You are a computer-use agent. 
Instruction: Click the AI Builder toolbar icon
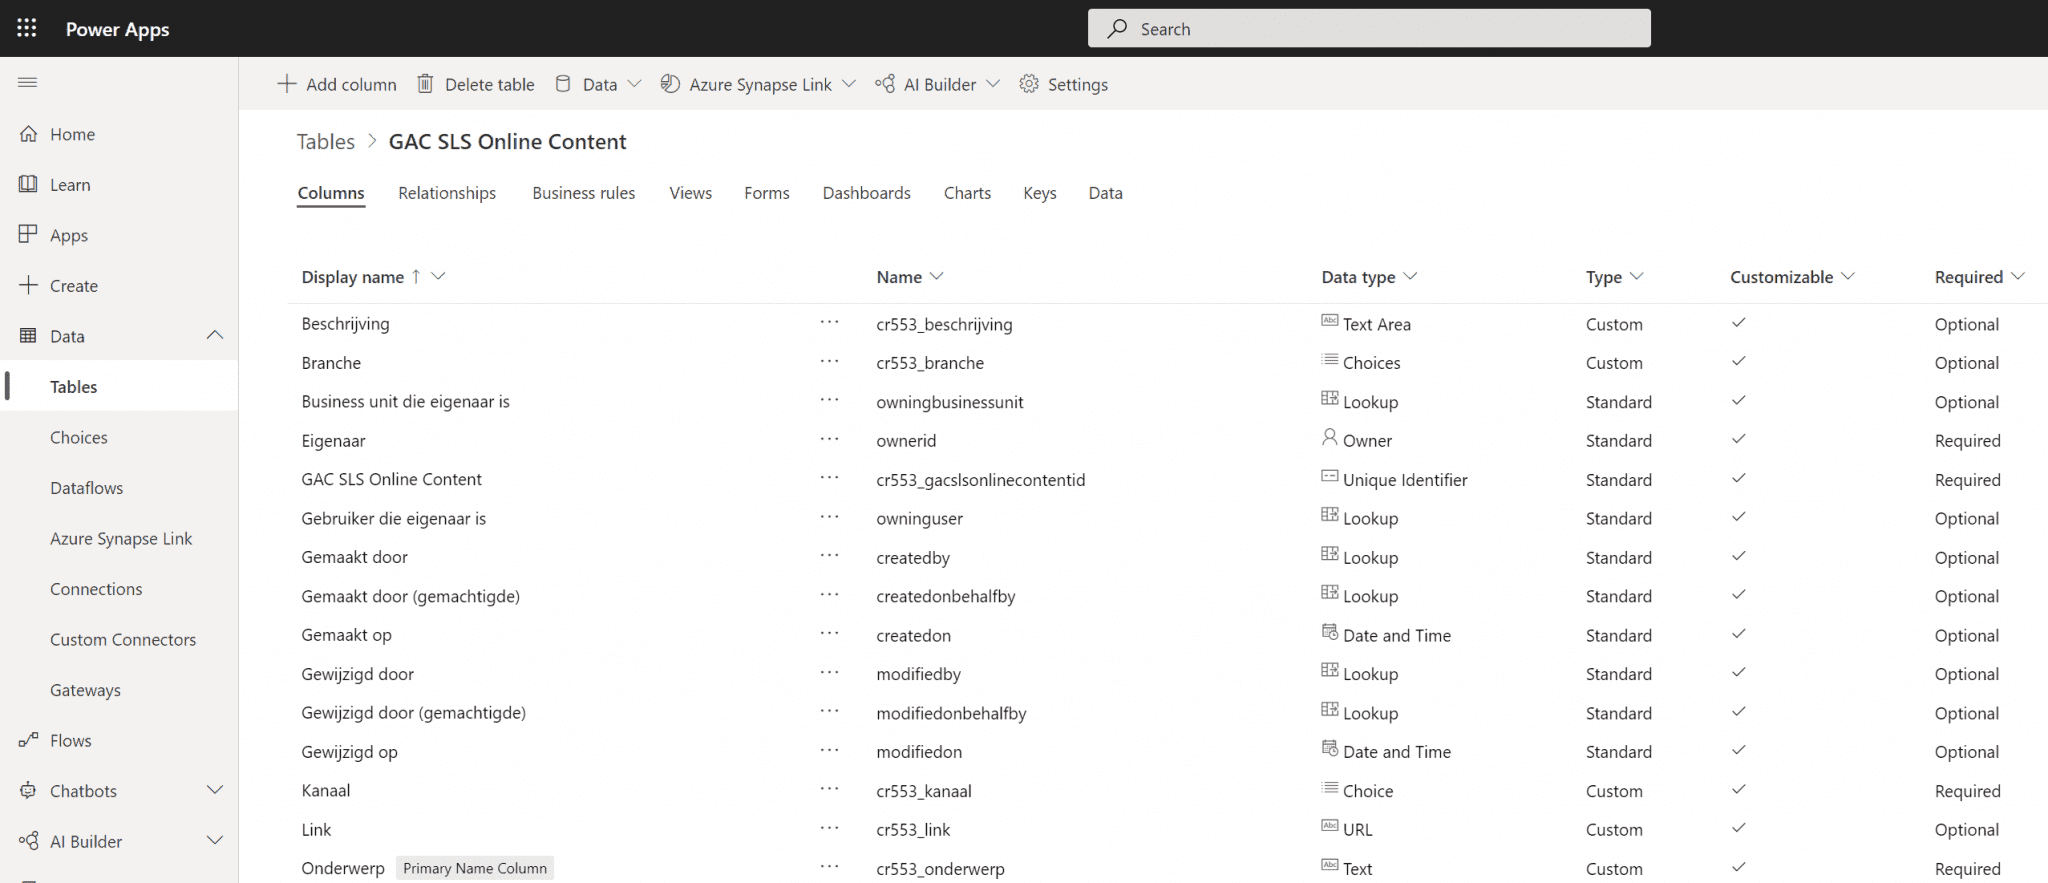pos(885,84)
